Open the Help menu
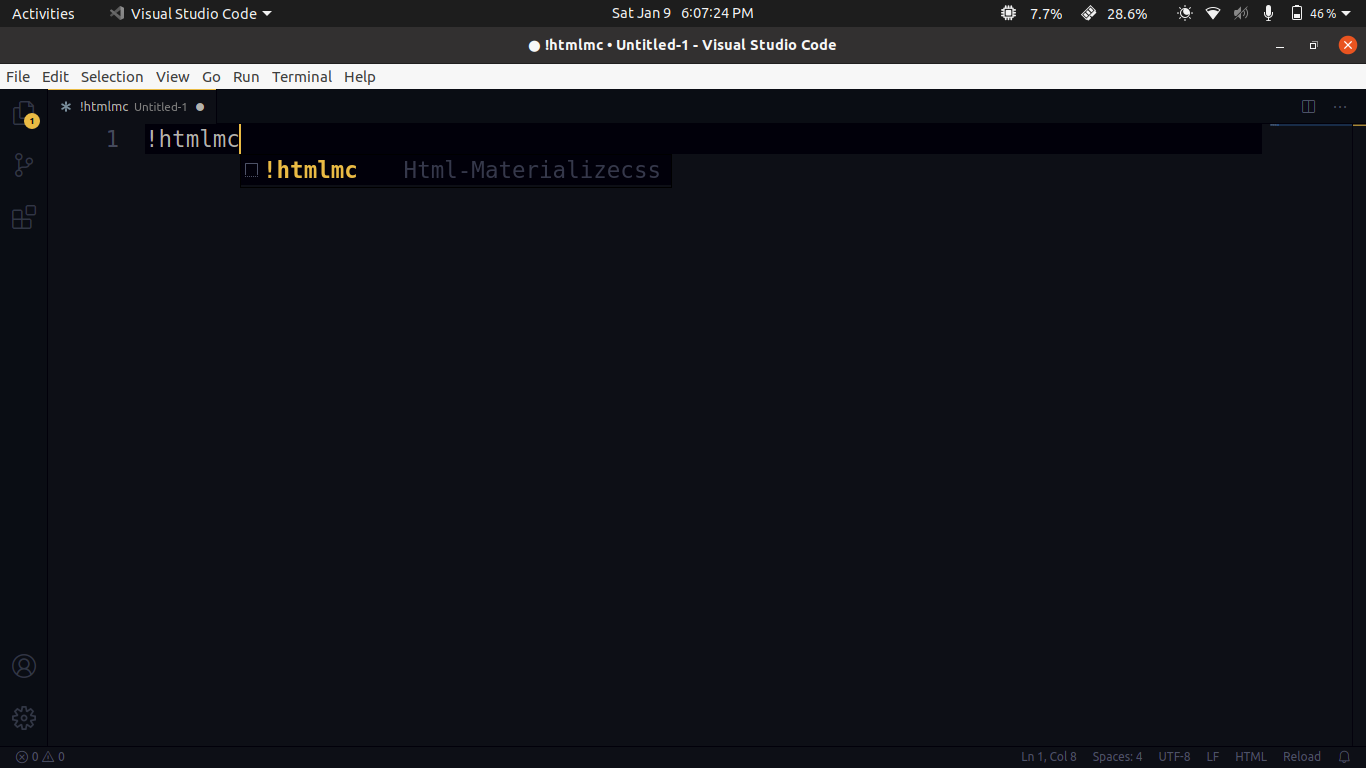This screenshot has width=1366, height=768. (360, 77)
